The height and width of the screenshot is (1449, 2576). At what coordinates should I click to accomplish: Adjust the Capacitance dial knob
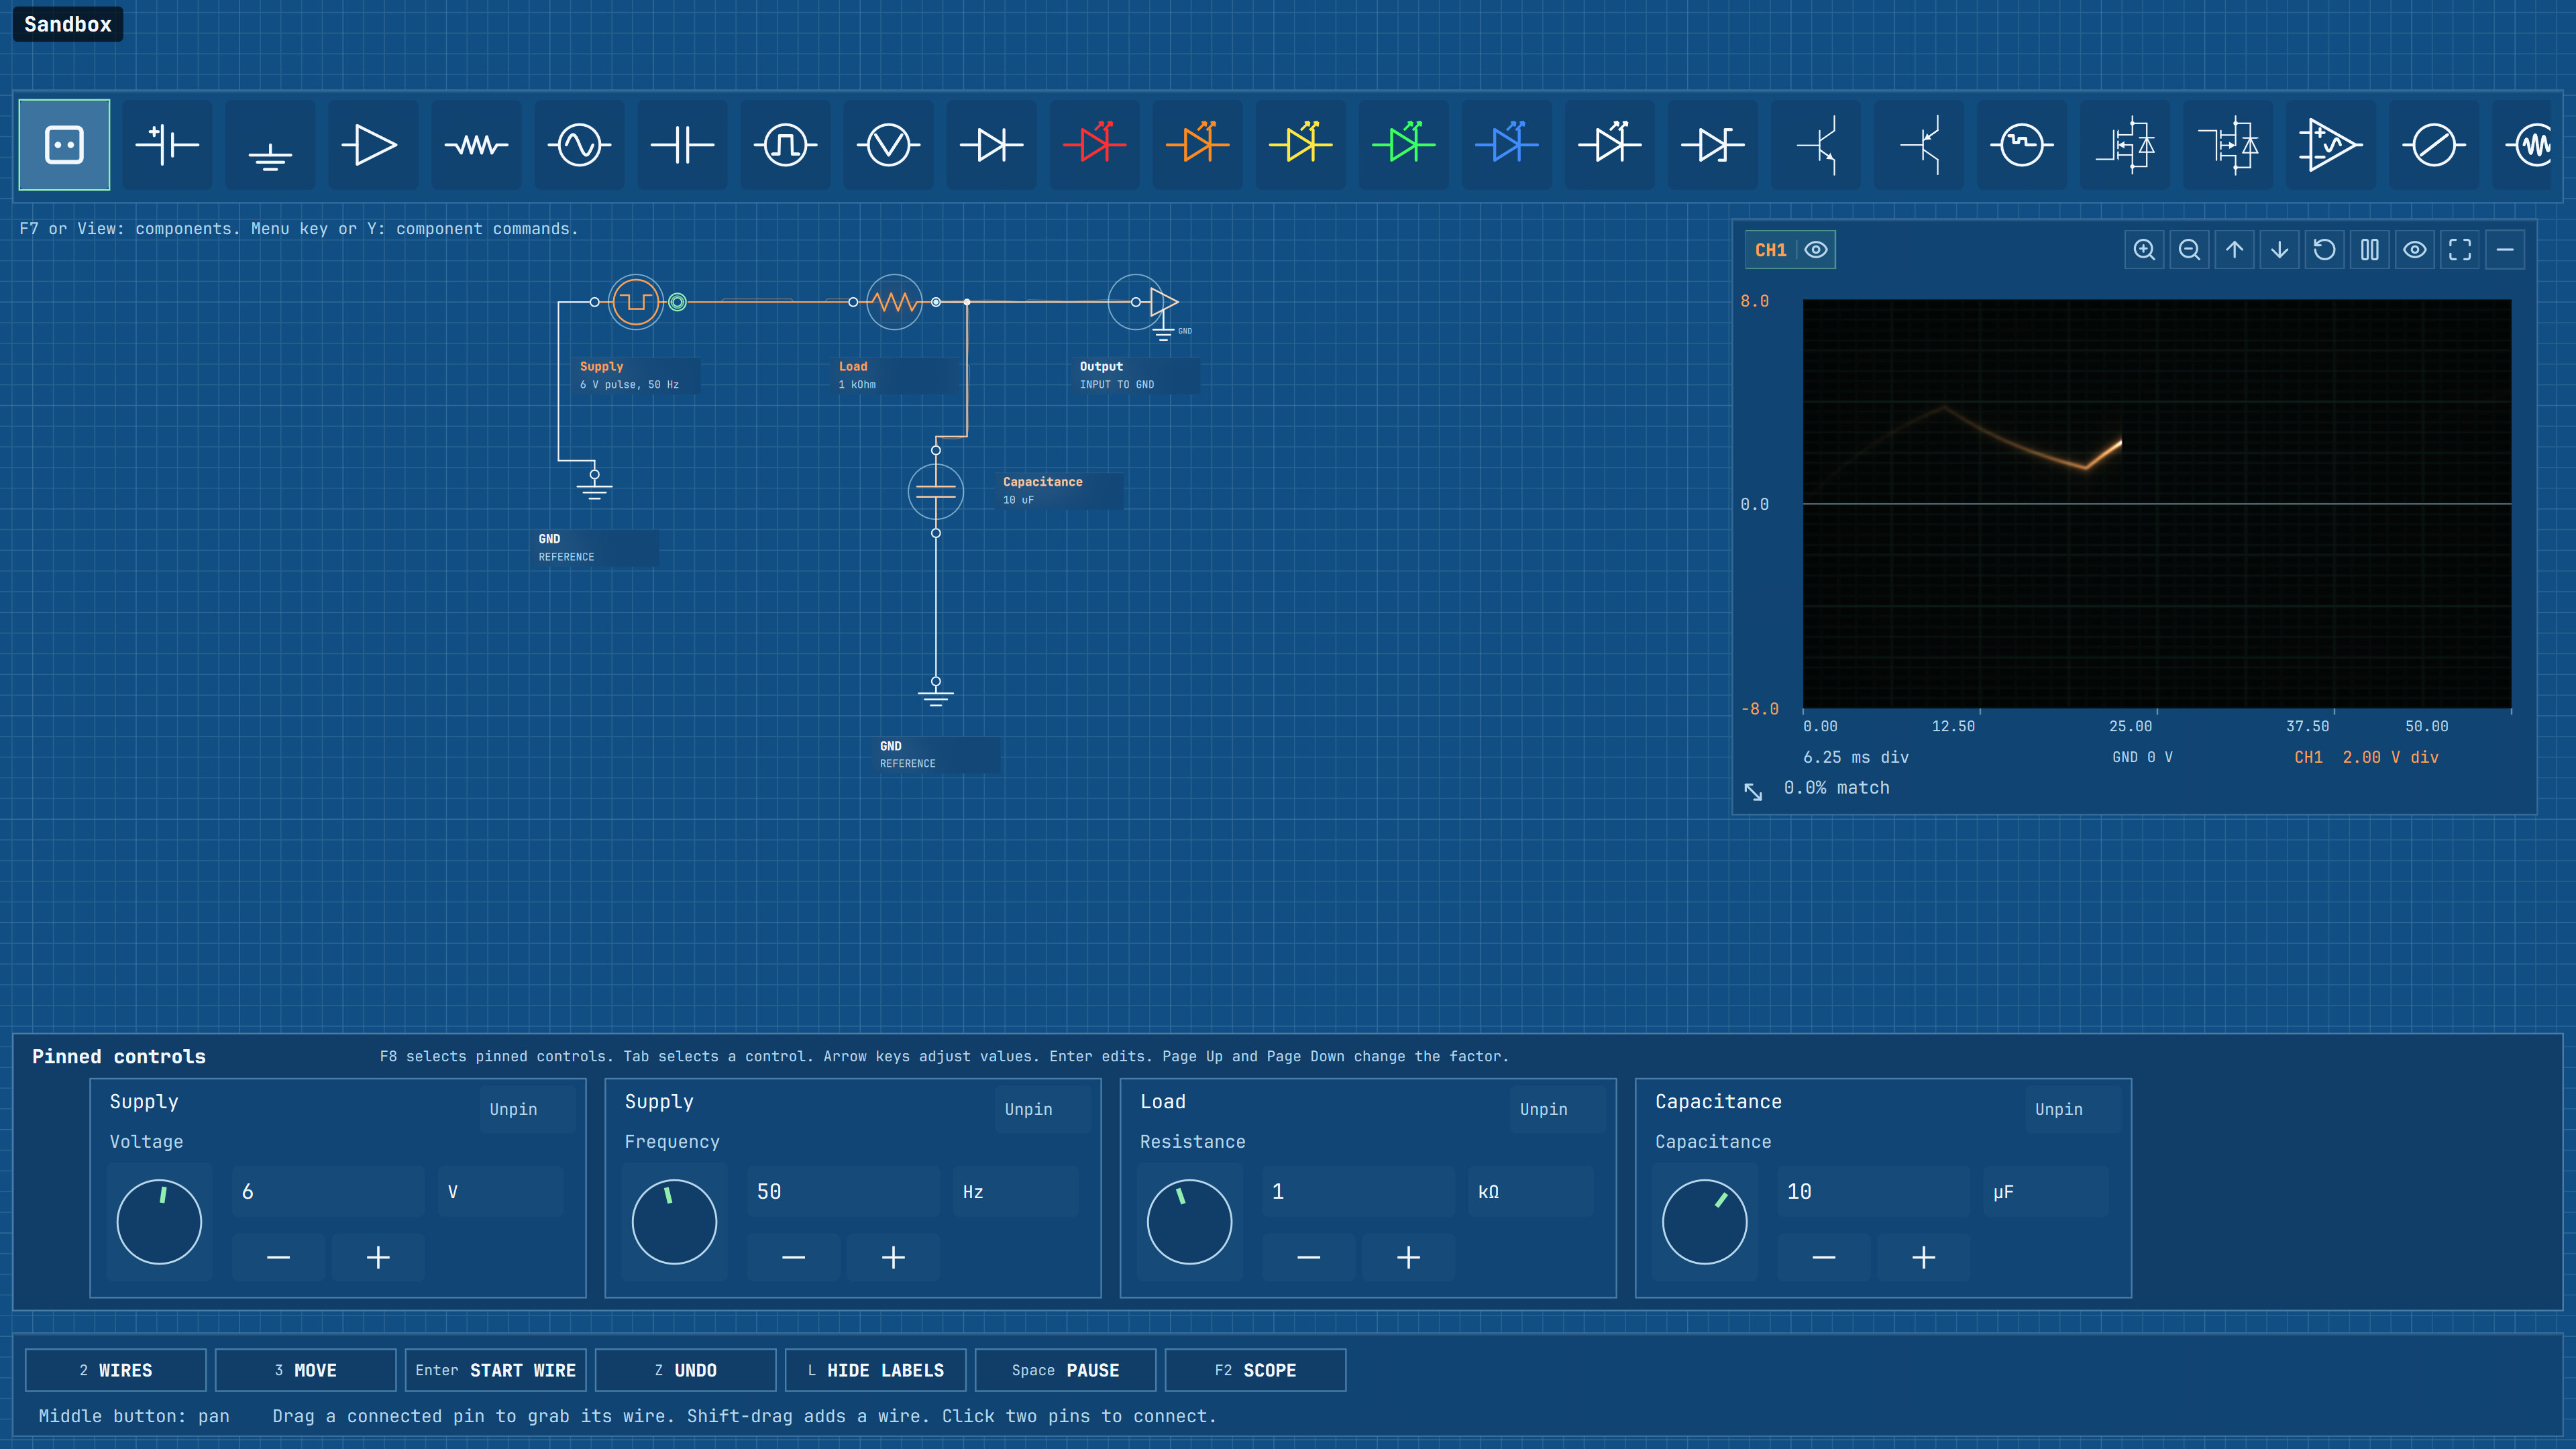coord(1704,1222)
